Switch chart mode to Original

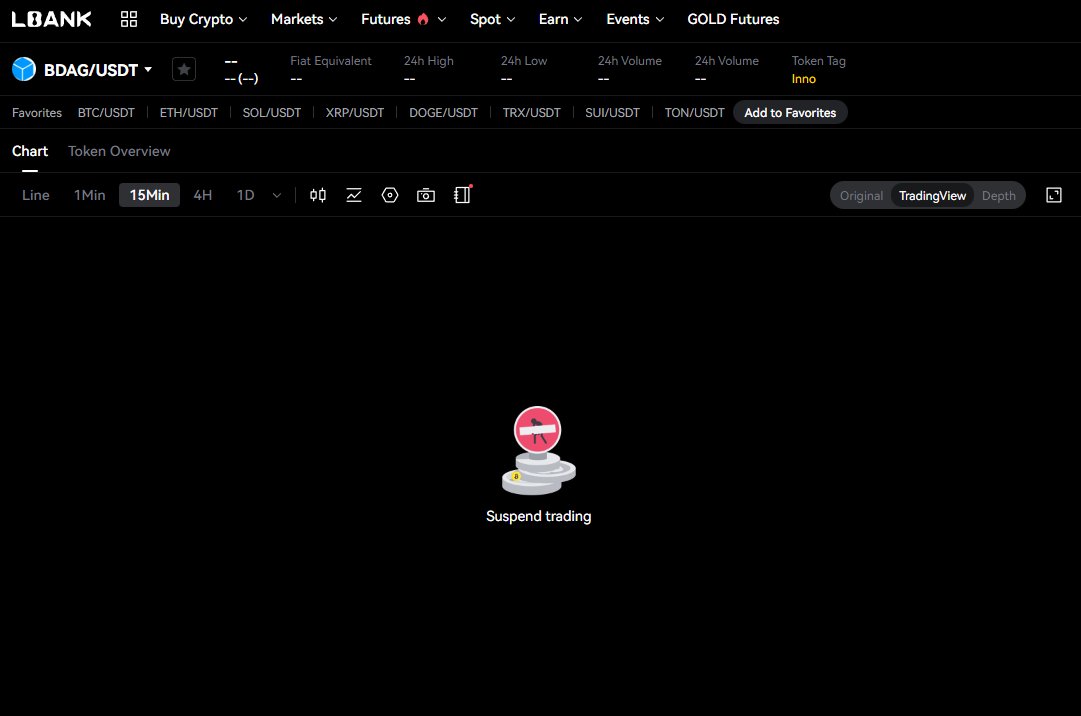click(x=861, y=196)
